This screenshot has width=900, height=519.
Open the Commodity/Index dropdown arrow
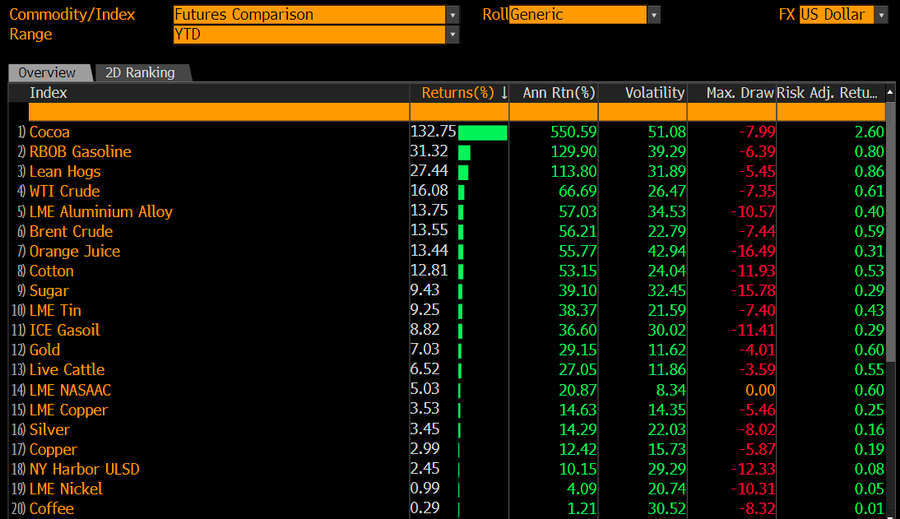452,15
